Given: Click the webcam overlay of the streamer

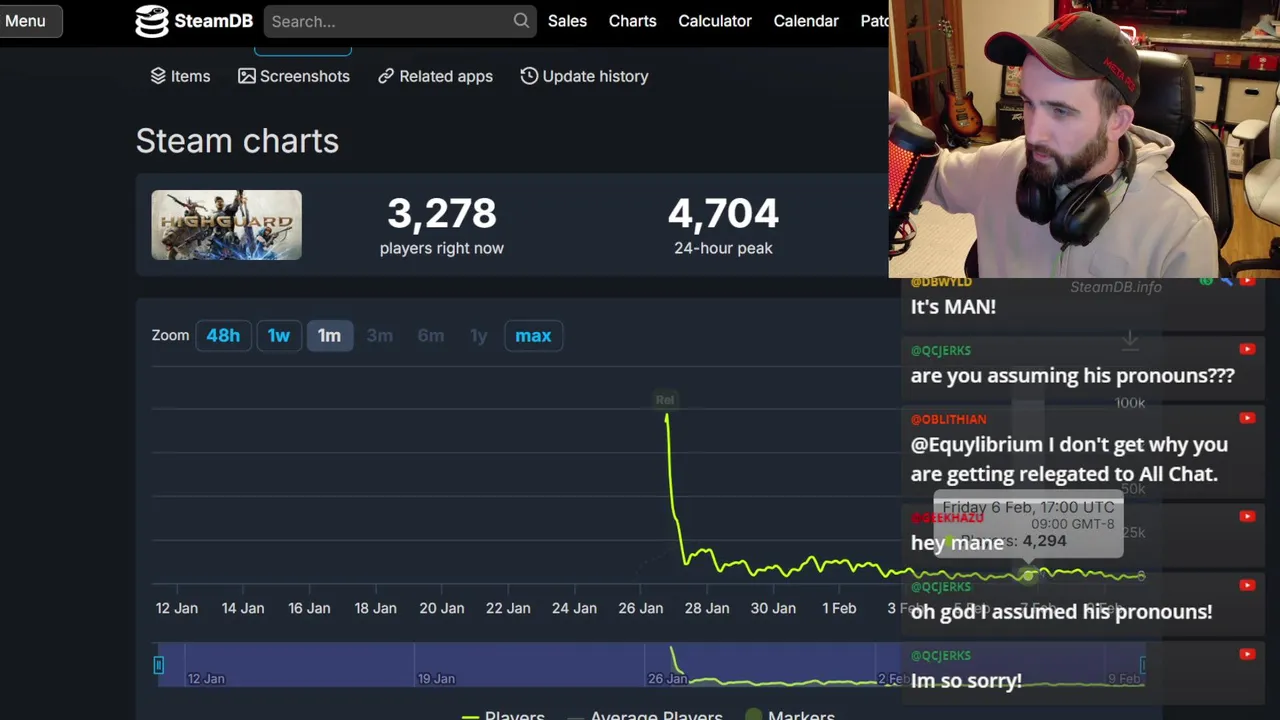Looking at the screenshot, I should (x=1084, y=139).
